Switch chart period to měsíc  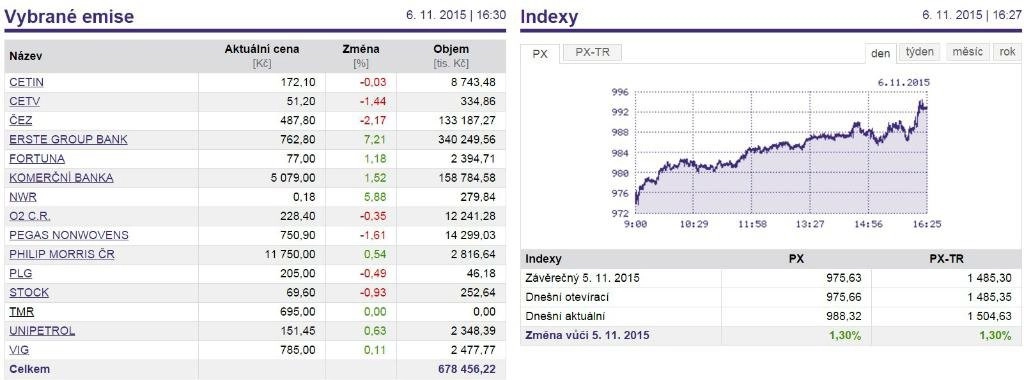pyautogui.click(x=967, y=52)
